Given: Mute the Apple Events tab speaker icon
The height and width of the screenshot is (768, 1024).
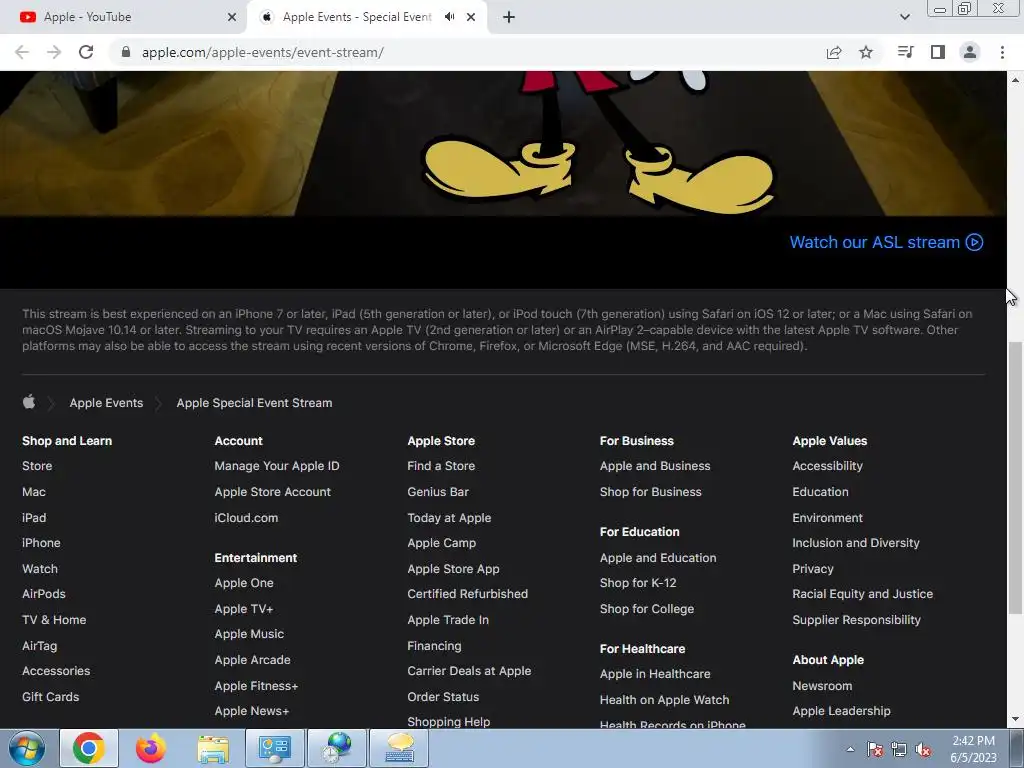Looking at the screenshot, I should pyautogui.click(x=449, y=17).
